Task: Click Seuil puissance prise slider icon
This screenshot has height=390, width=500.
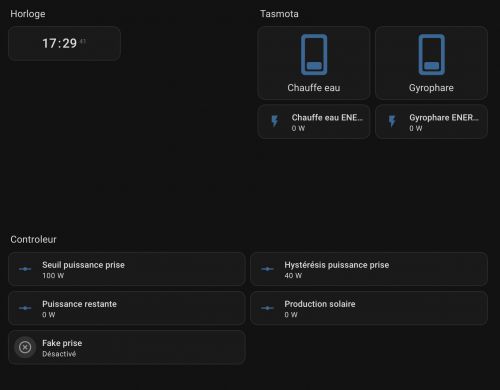Action: [x=25, y=269]
